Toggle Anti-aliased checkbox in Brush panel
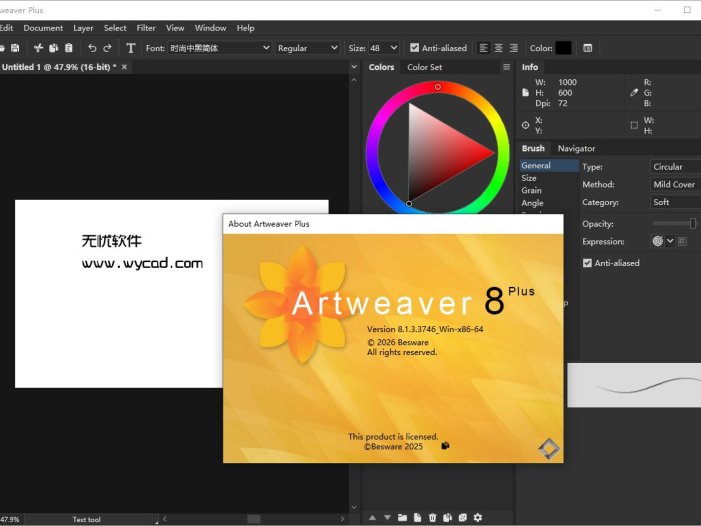Image resolution: width=701 pixels, height=526 pixels. [587, 263]
